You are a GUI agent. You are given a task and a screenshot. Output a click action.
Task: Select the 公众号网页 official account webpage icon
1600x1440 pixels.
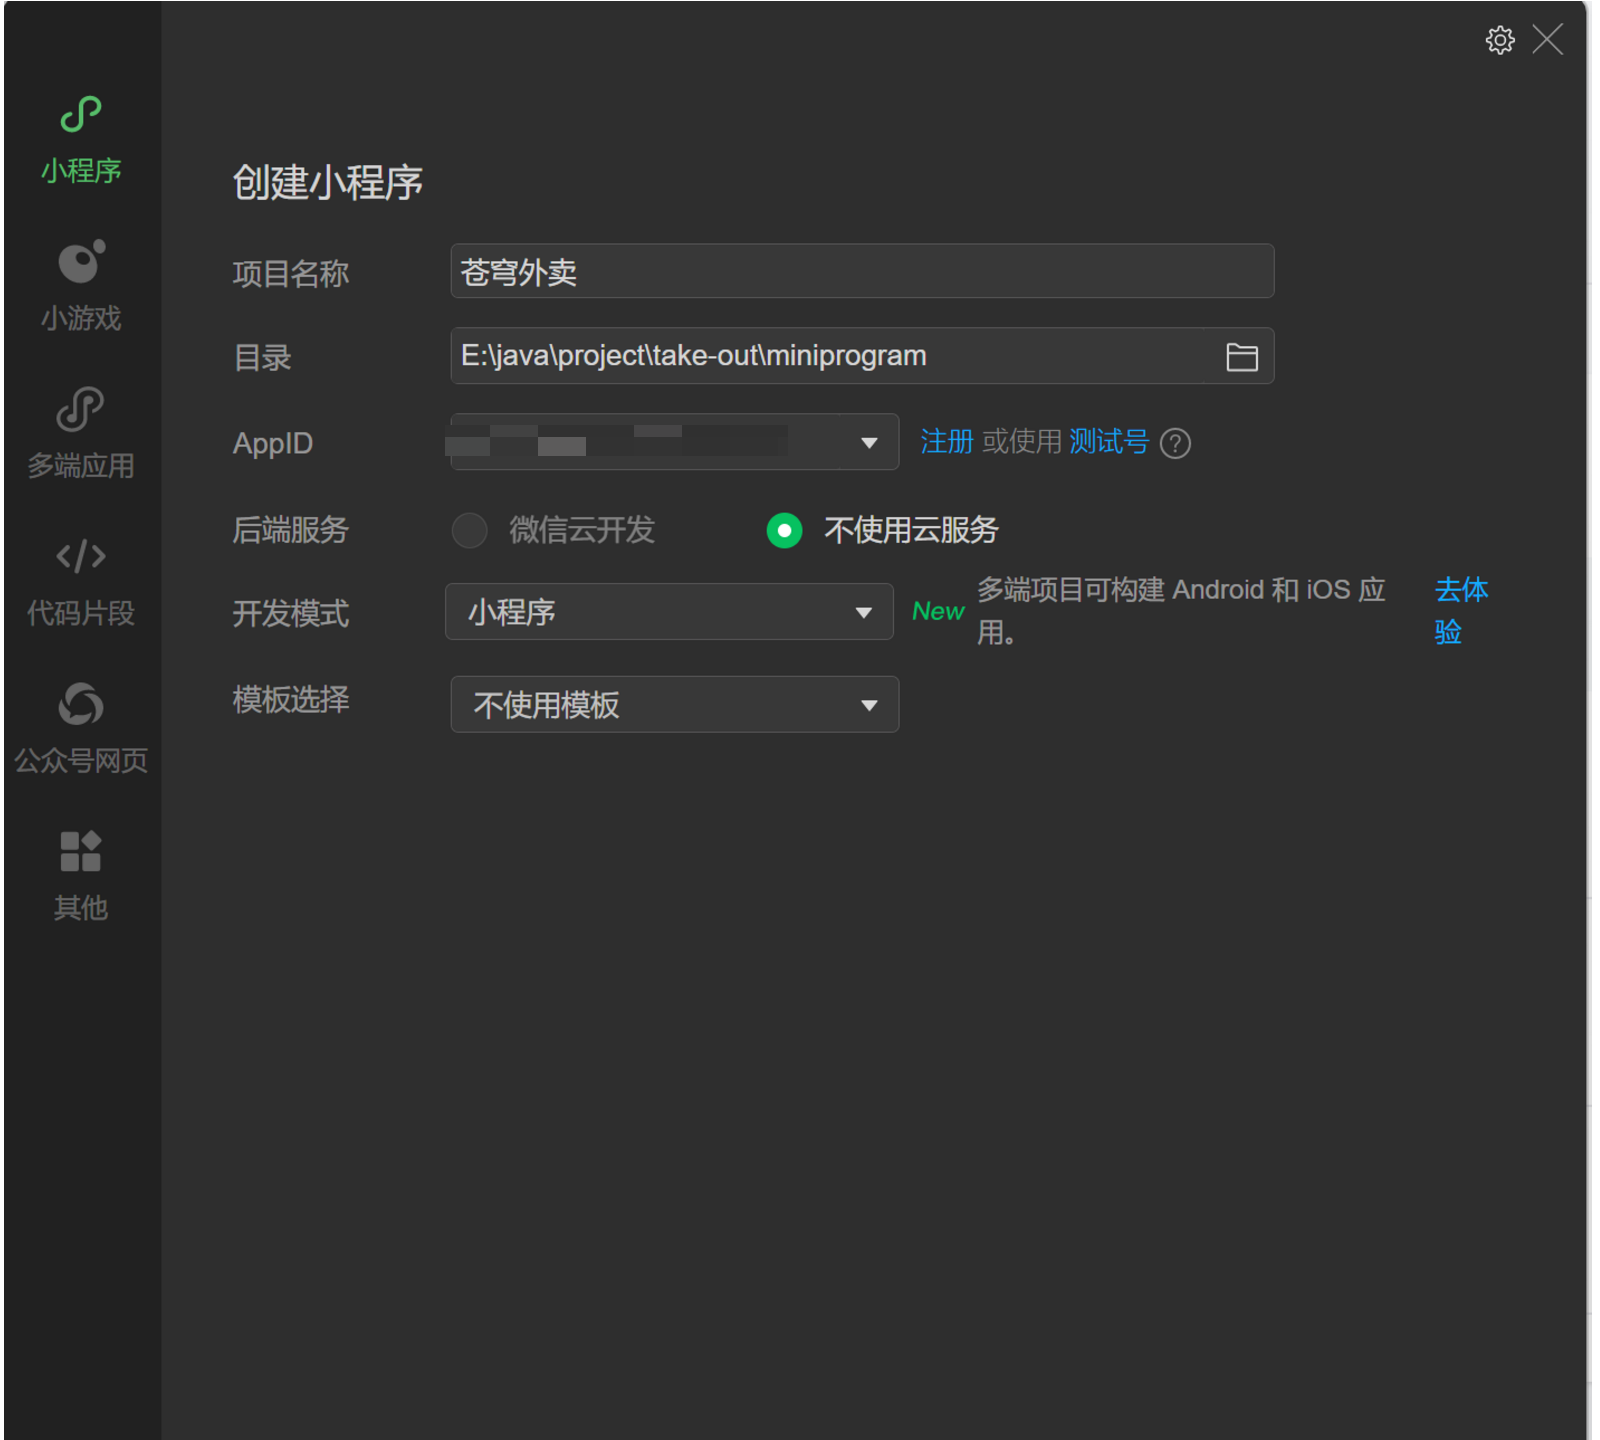[x=81, y=704]
